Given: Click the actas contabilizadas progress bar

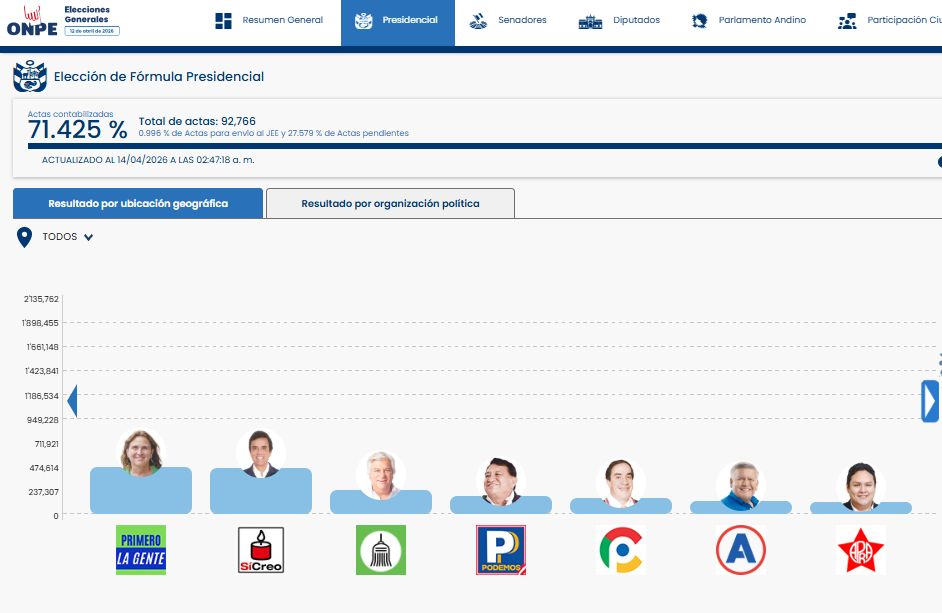Looking at the screenshot, I should 484,146.
